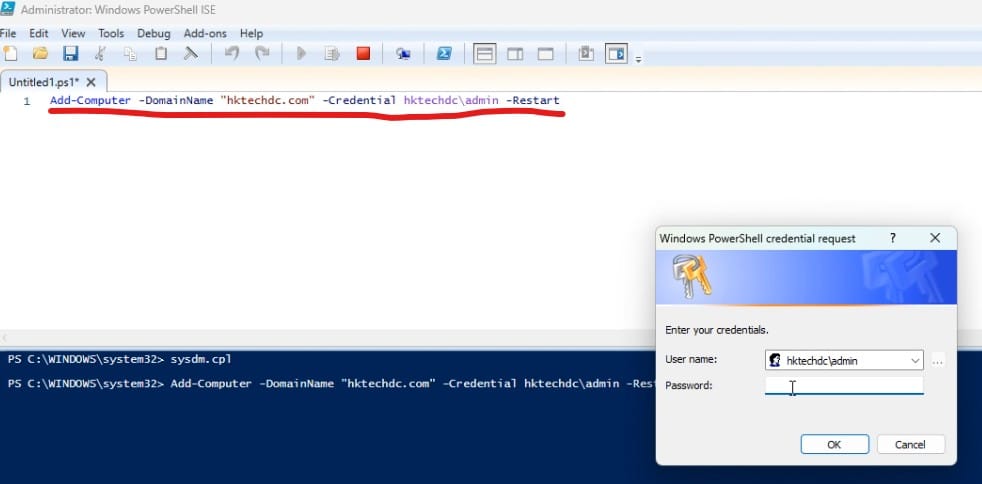Expand the User name dropdown list

916,360
